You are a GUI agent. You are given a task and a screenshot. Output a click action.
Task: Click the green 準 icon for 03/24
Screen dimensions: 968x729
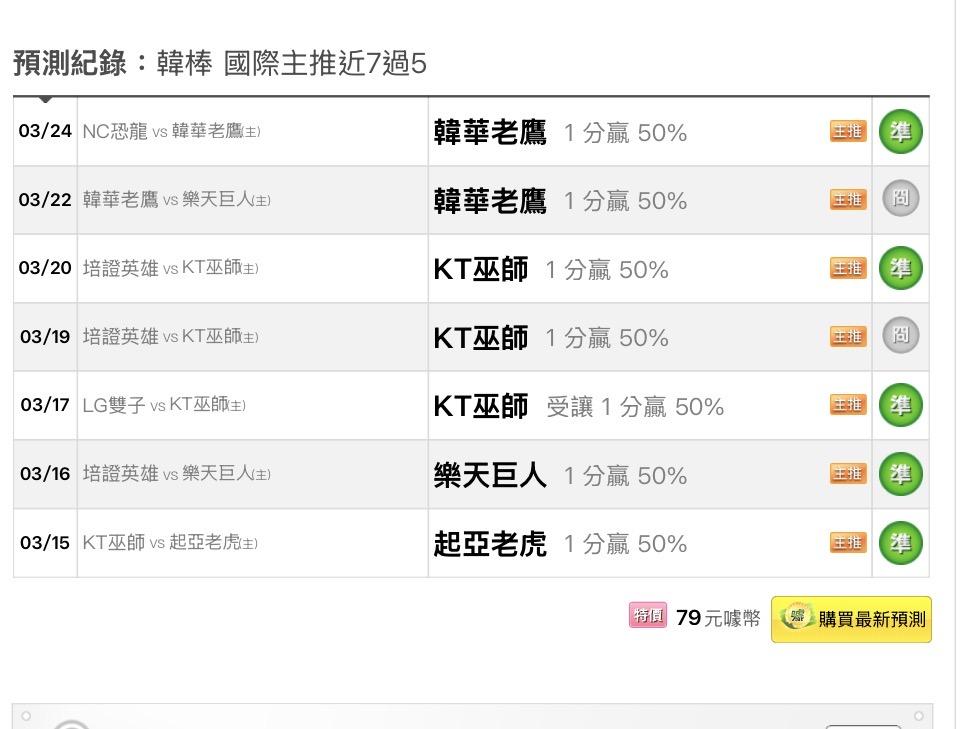point(900,131)
